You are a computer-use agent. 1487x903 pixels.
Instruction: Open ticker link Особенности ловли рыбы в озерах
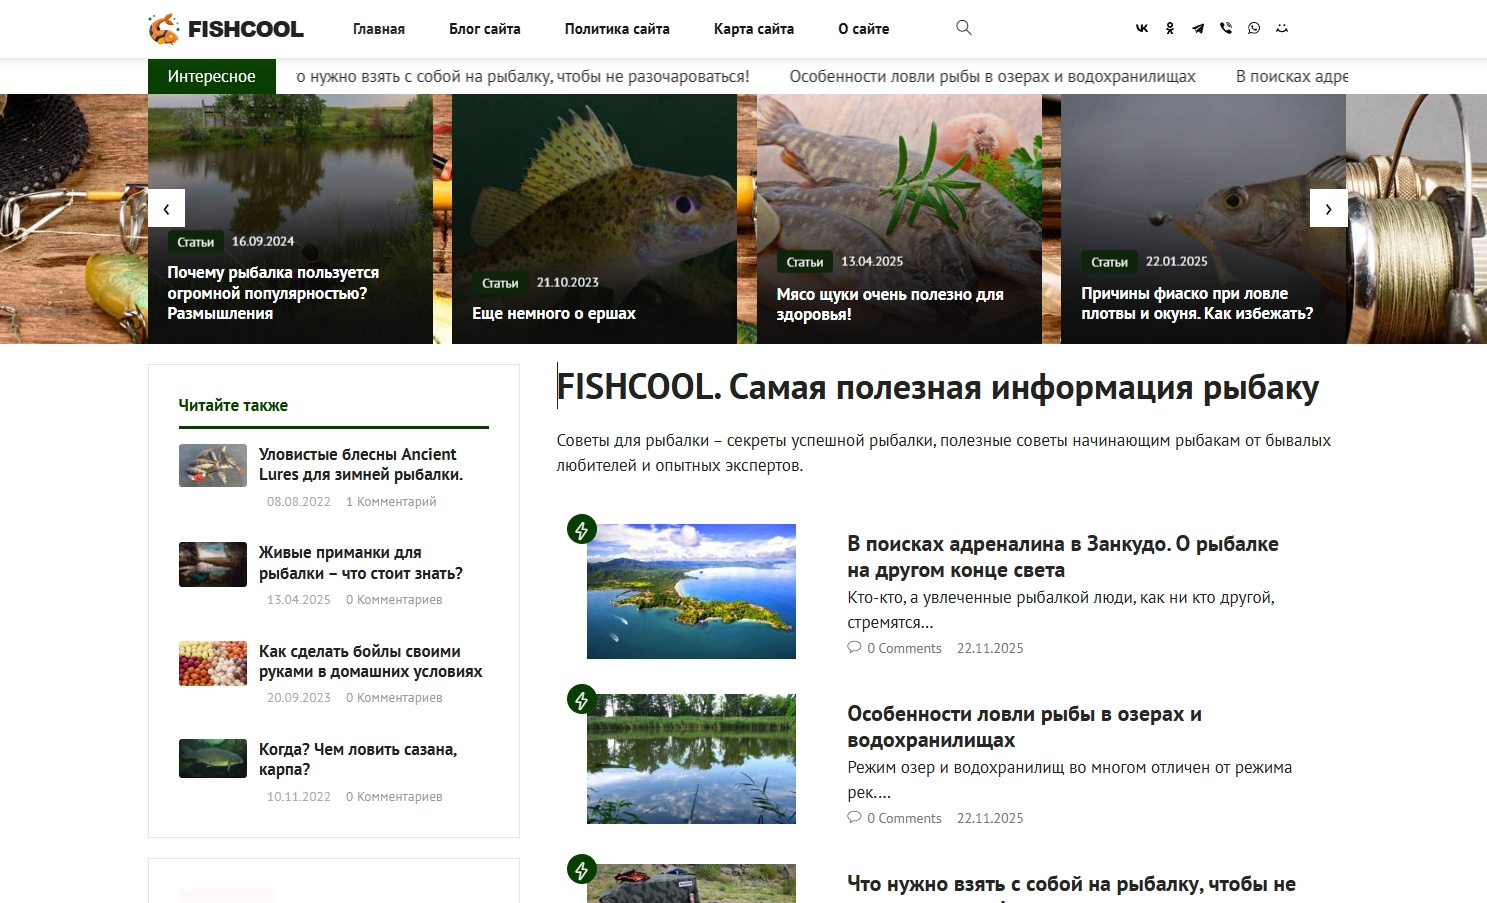point(992,76)
